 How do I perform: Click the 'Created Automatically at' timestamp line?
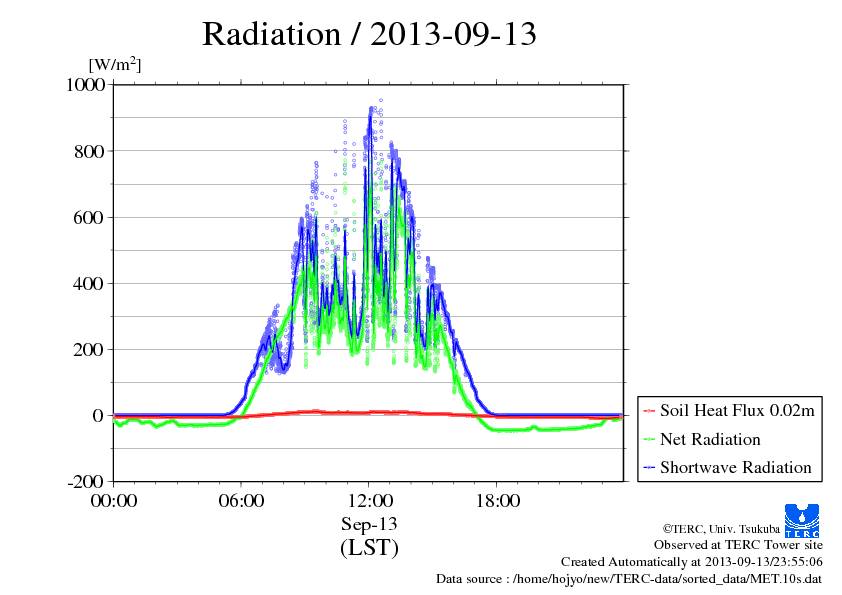tap(692, 562)
